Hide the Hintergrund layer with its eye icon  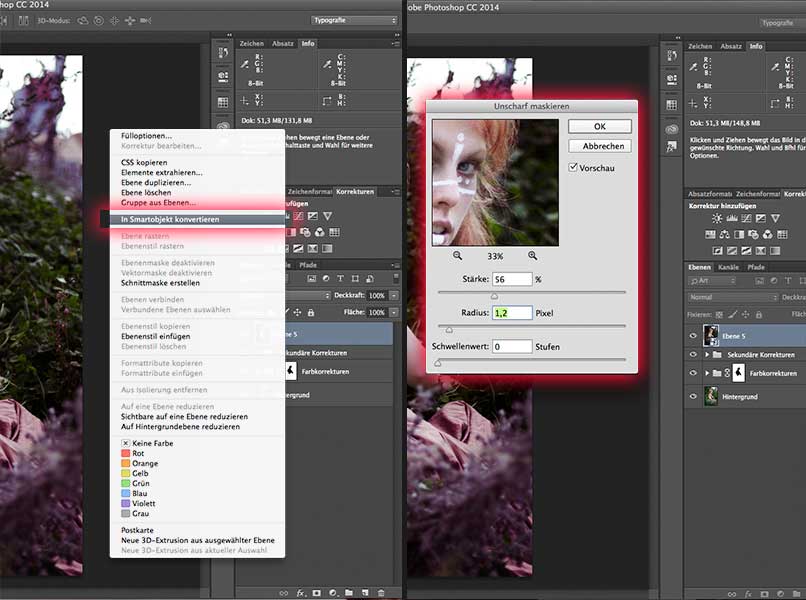pyautogui.click(x=693, y=396)
